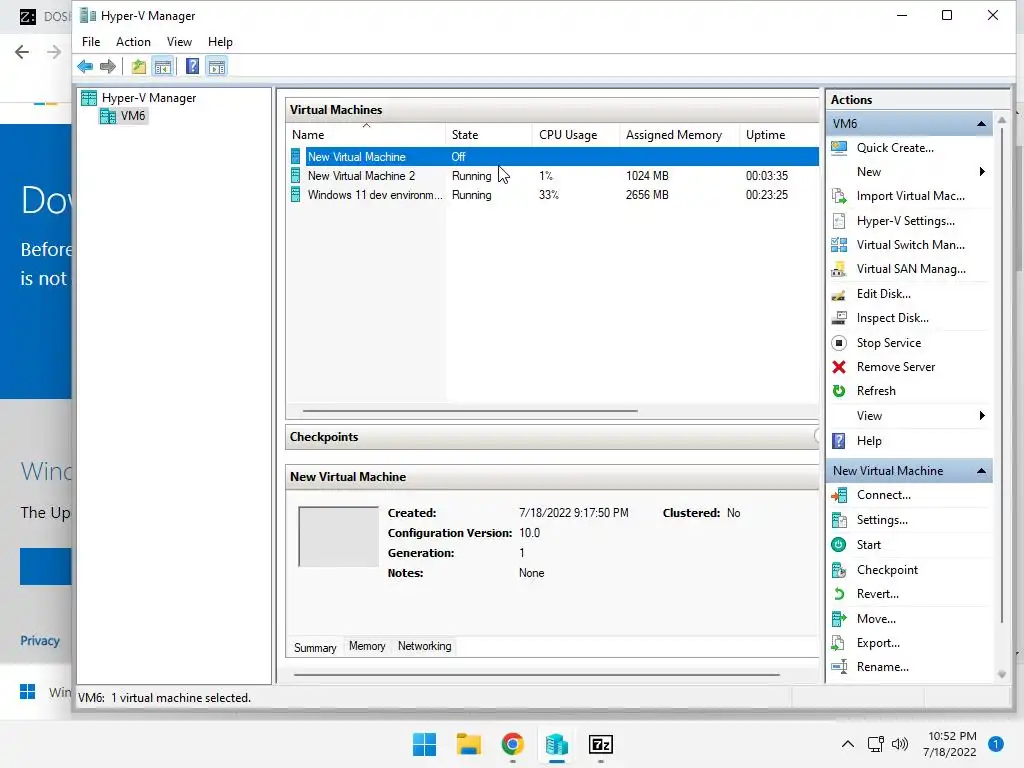Expand the View submenu arrow in Actions
The width and height of the screenshot is (1024, 768).
click(982, 416)
